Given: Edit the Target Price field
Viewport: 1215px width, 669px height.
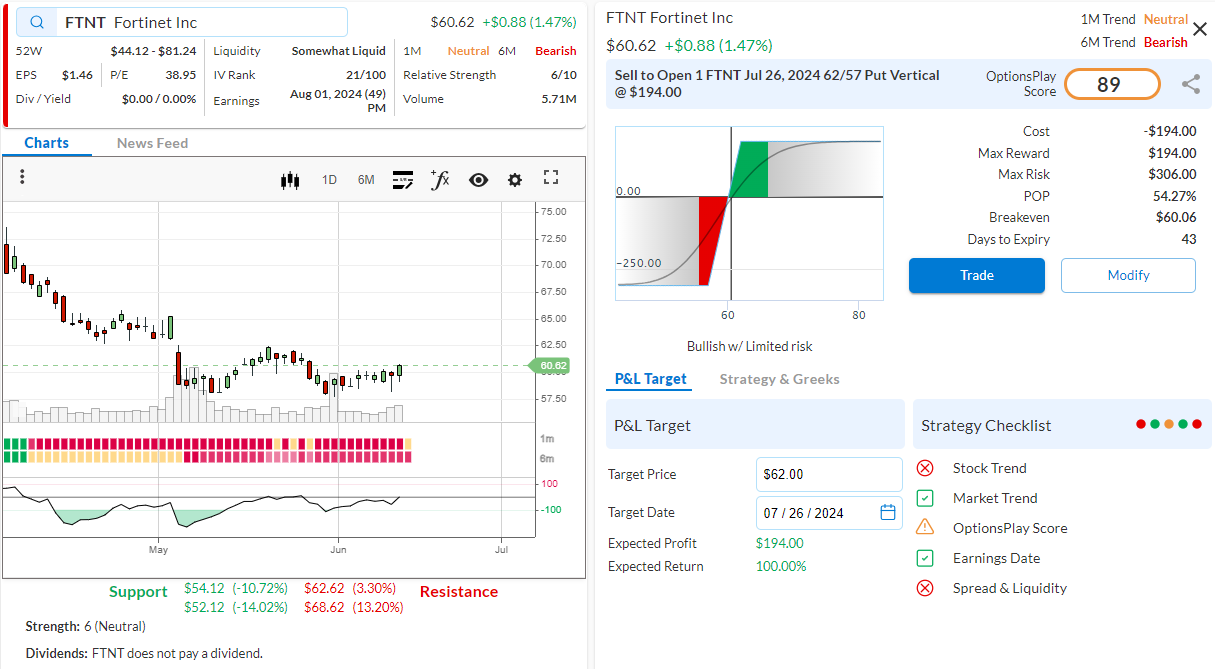Looking at the screenshot, I should point(829,474).
